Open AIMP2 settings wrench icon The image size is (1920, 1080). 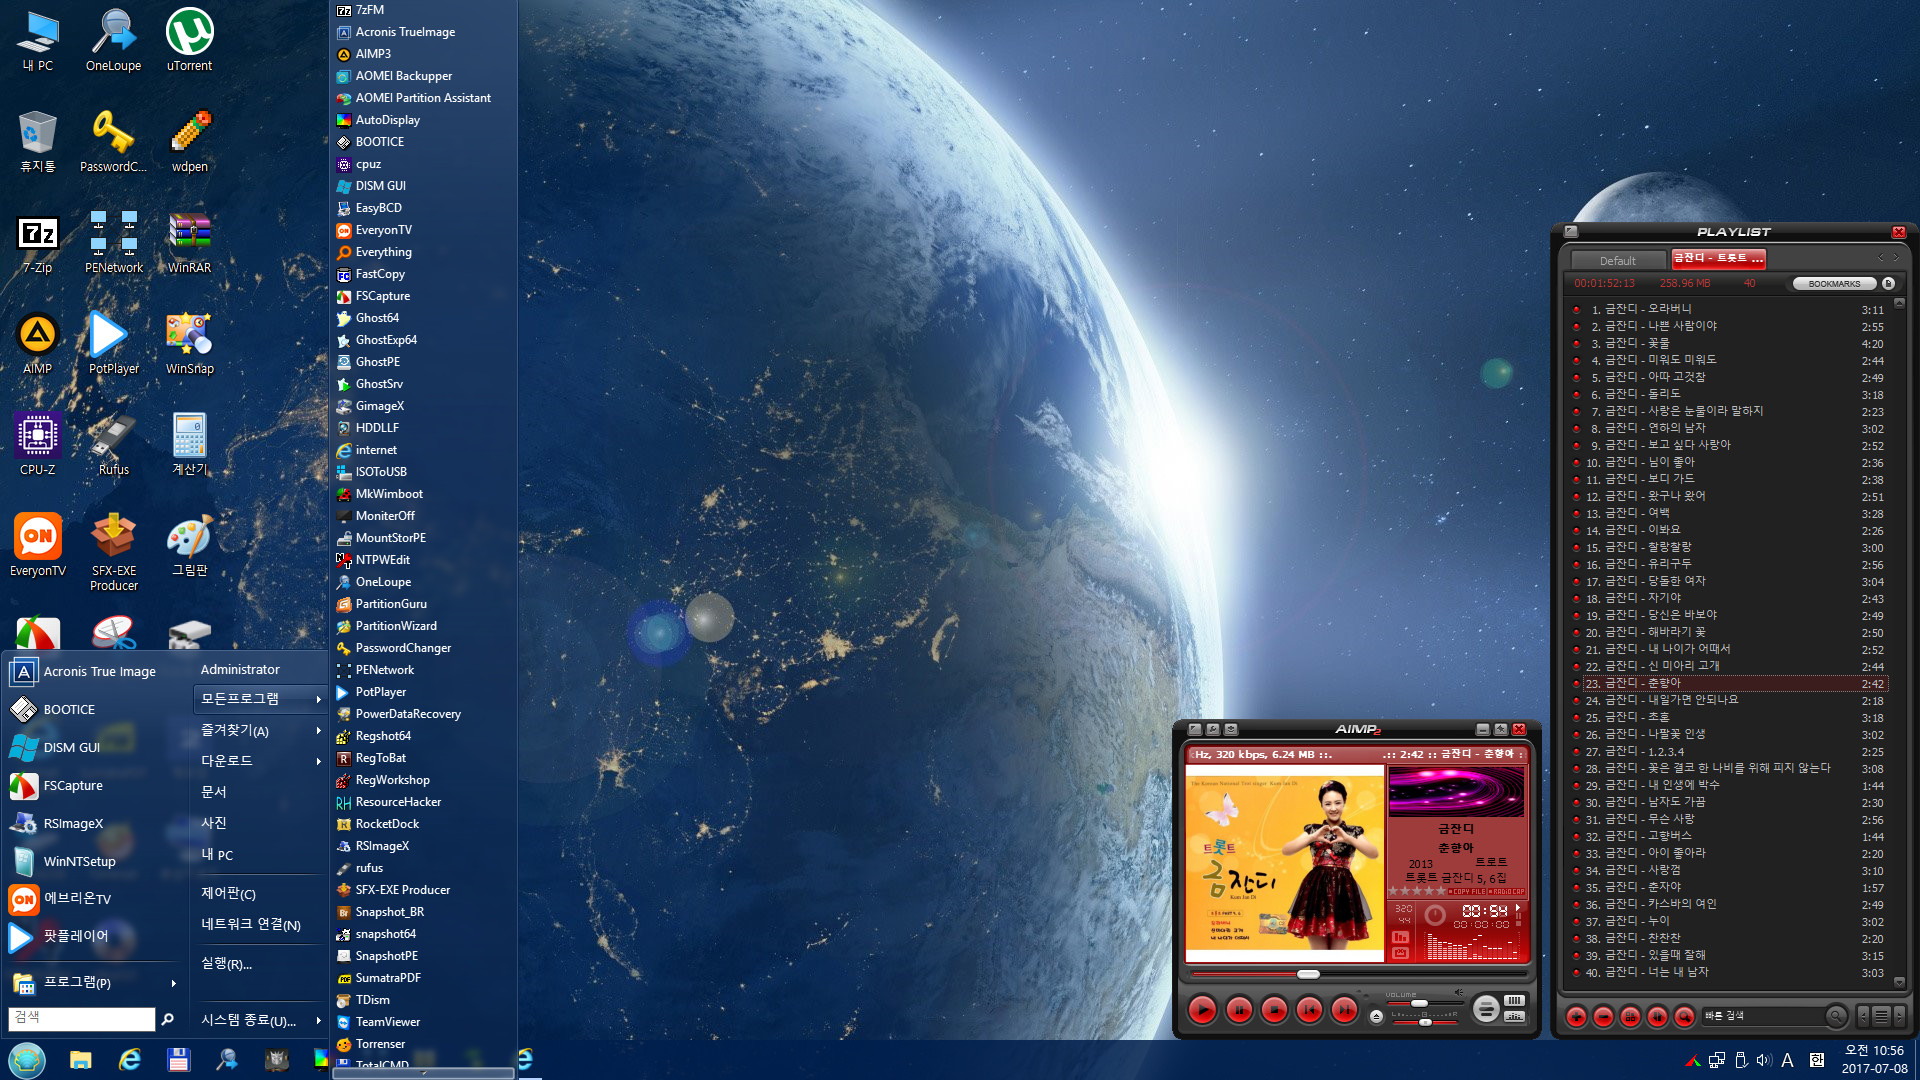click(x=1213, y=729)
